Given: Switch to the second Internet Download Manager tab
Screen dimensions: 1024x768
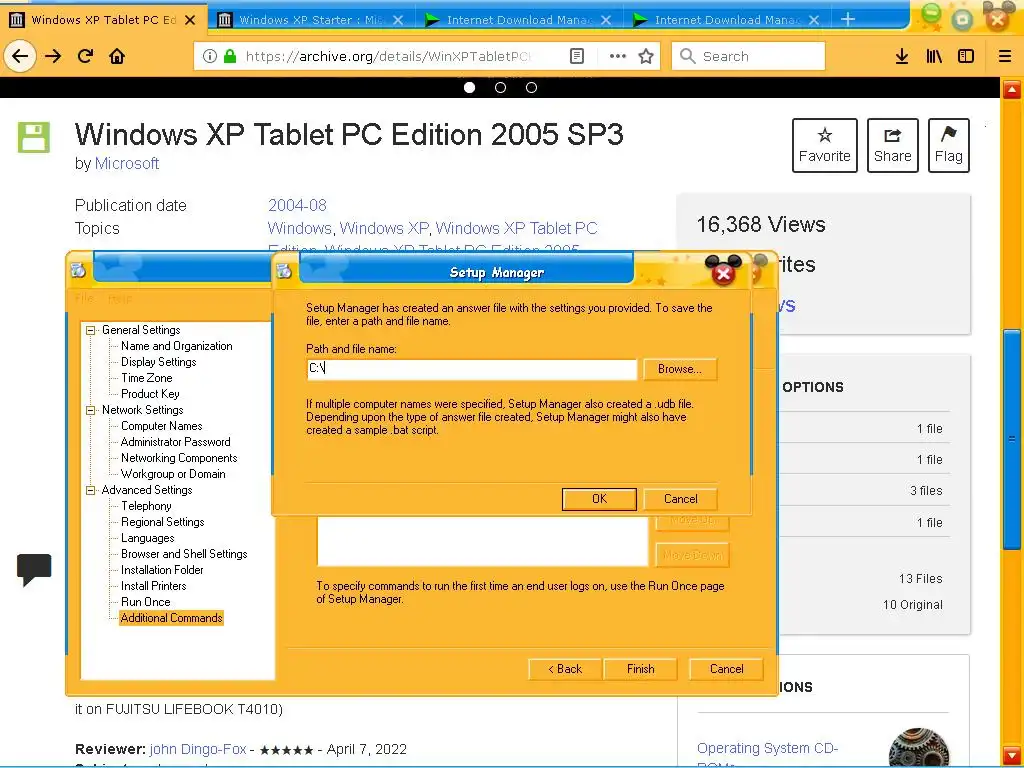Looking at the screenshot, I should point(727,20).
